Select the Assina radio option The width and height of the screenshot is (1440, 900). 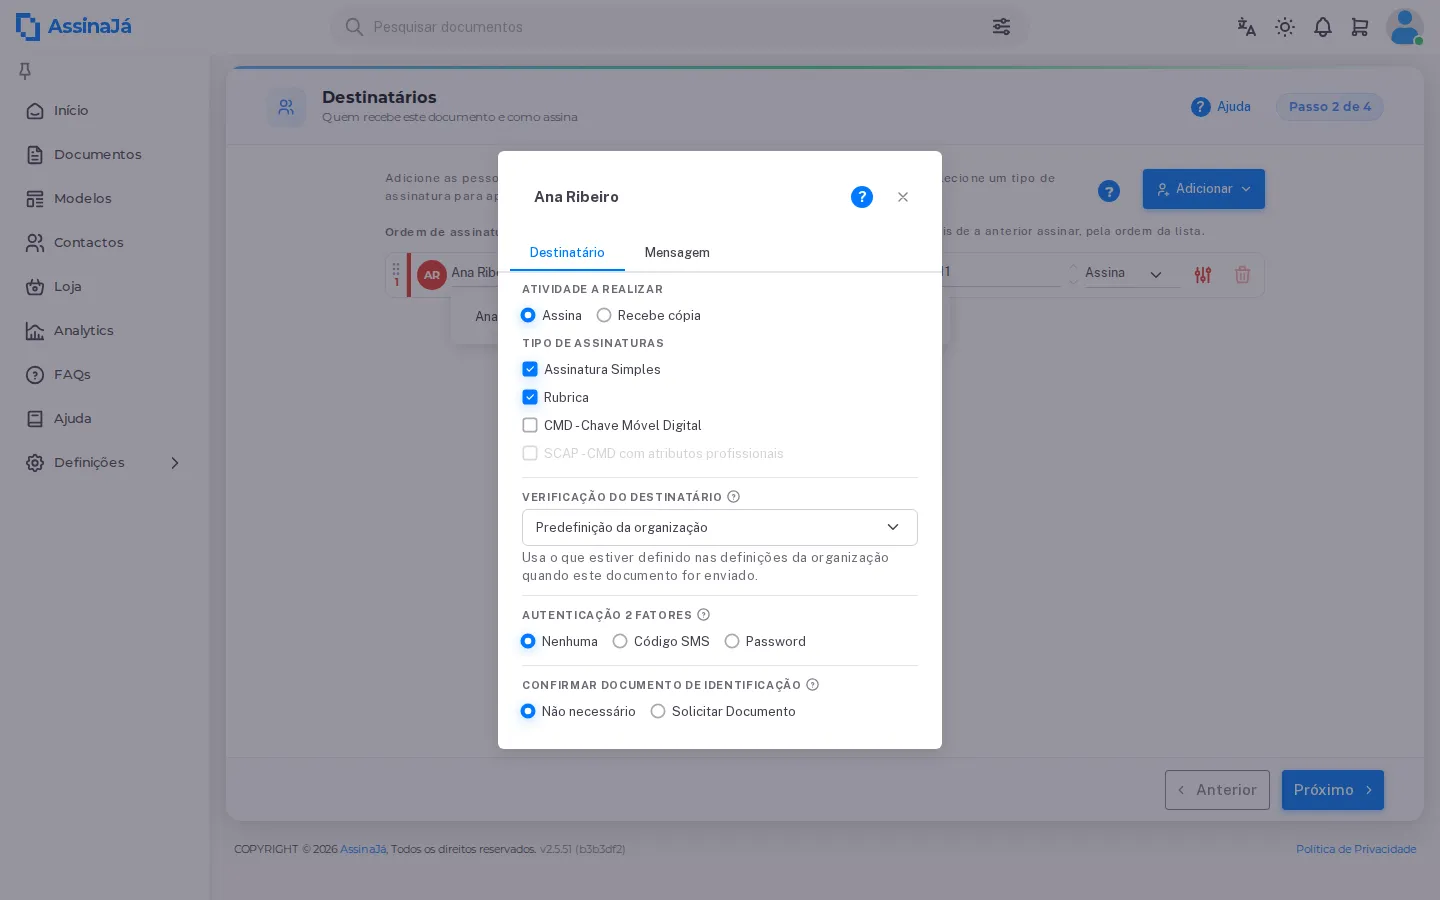528,315
